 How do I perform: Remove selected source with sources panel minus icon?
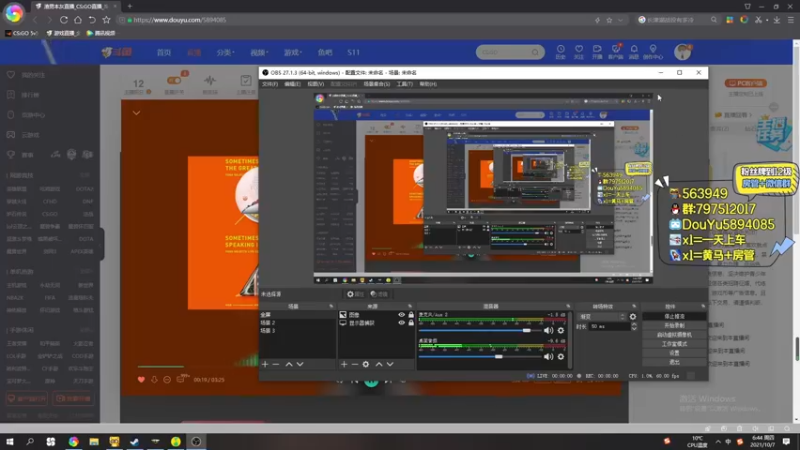(x=355, y=364)
